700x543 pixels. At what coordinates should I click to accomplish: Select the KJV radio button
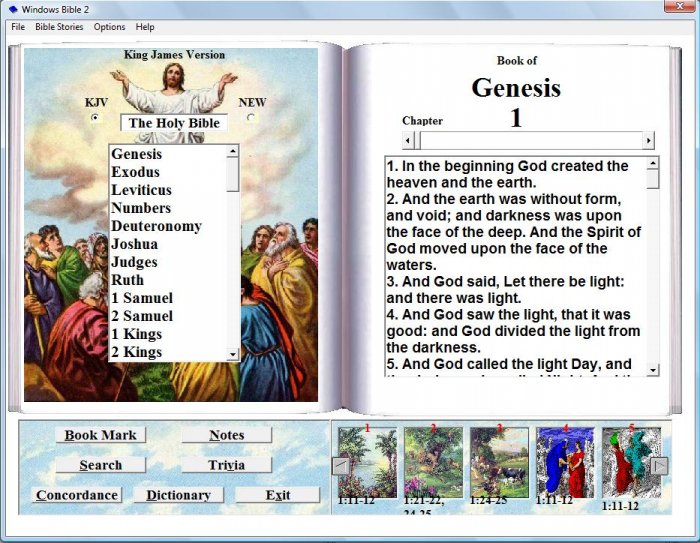(x=95, y=117)
